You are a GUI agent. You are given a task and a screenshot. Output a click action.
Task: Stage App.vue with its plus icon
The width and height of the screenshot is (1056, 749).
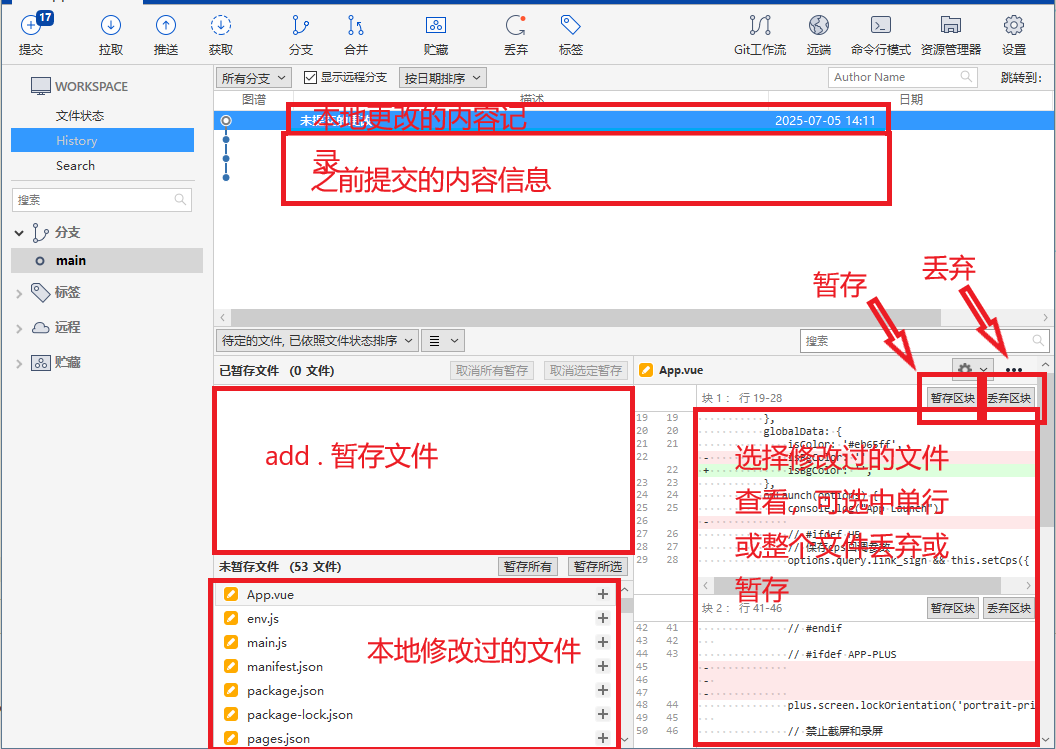coord(603,594)
